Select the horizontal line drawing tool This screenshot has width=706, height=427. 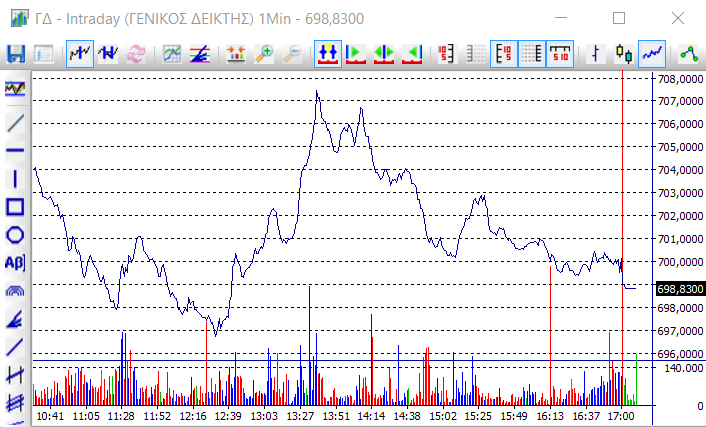(15, 150)
